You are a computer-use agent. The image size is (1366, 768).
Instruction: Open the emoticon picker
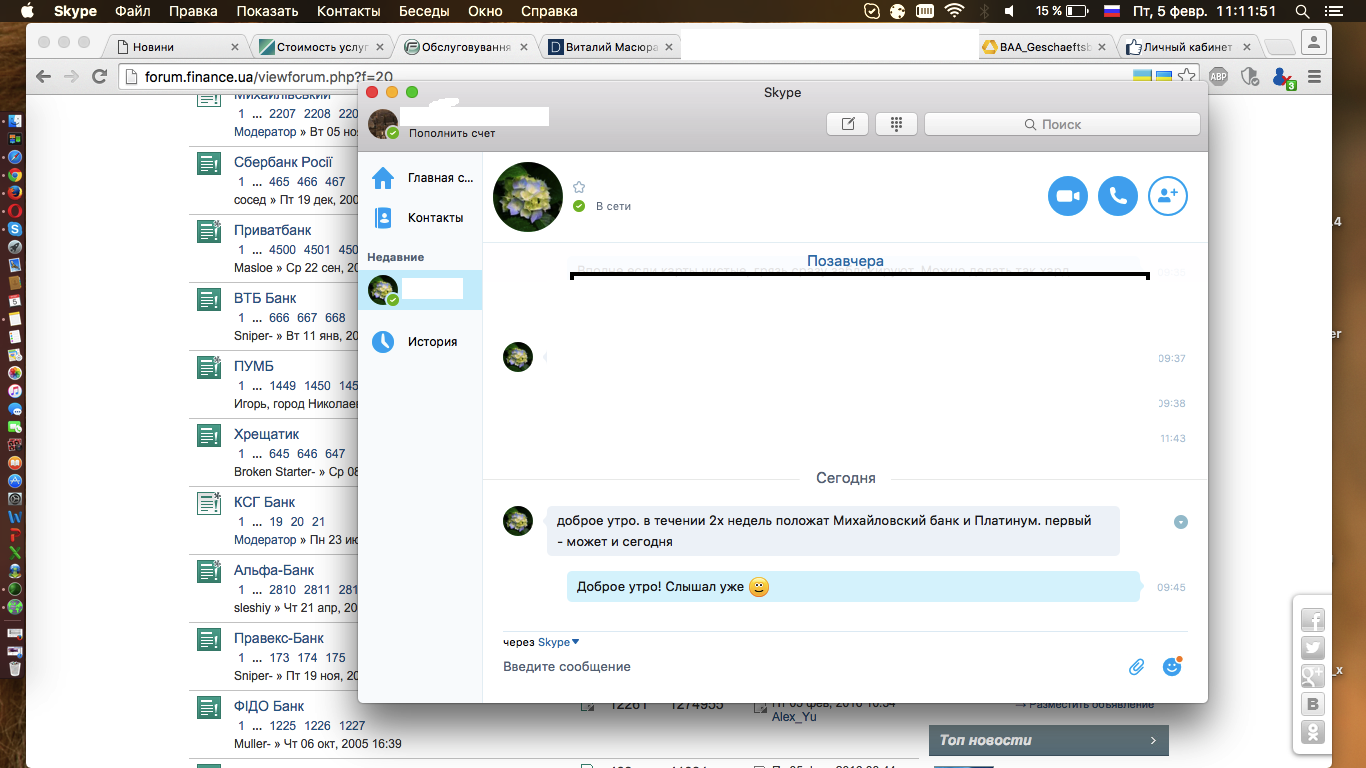click(1172, 666)
